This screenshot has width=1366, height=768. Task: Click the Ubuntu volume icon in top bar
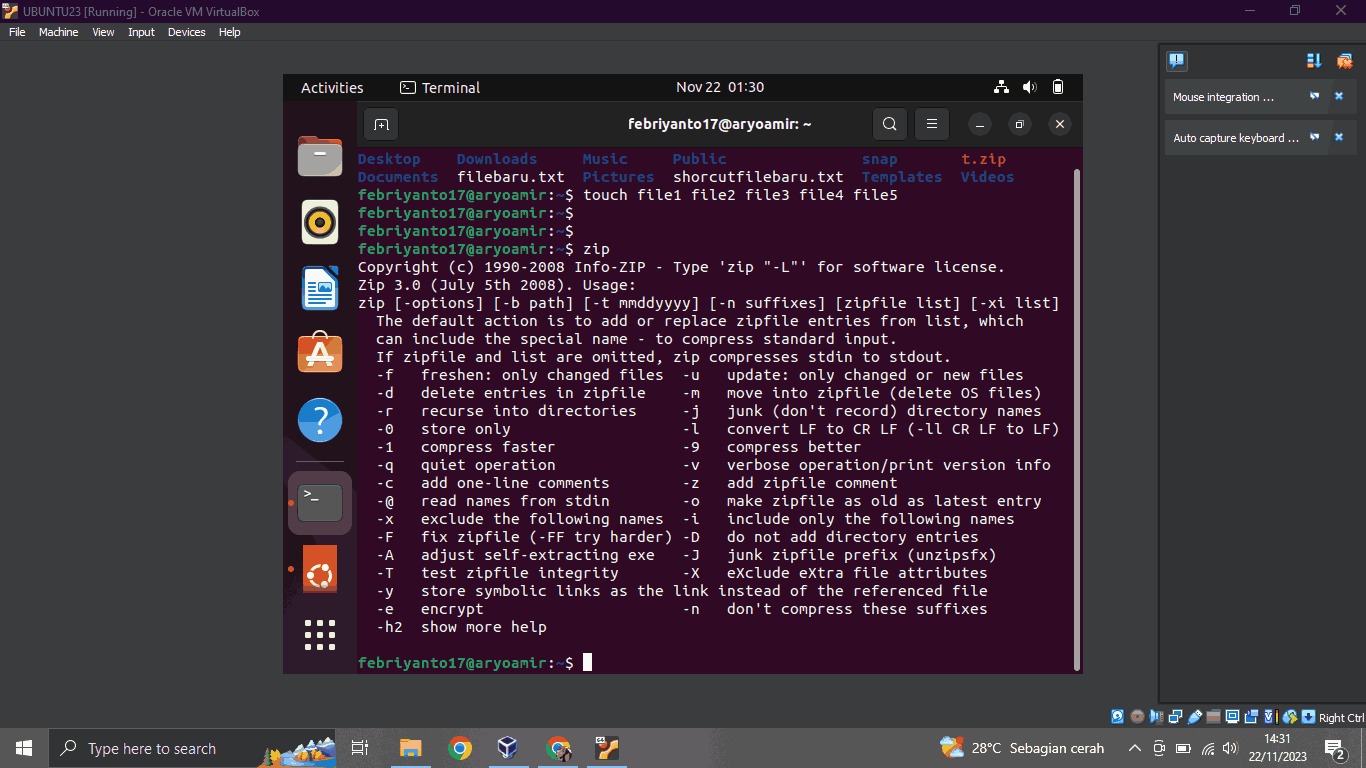click(x=1030, y=87)
